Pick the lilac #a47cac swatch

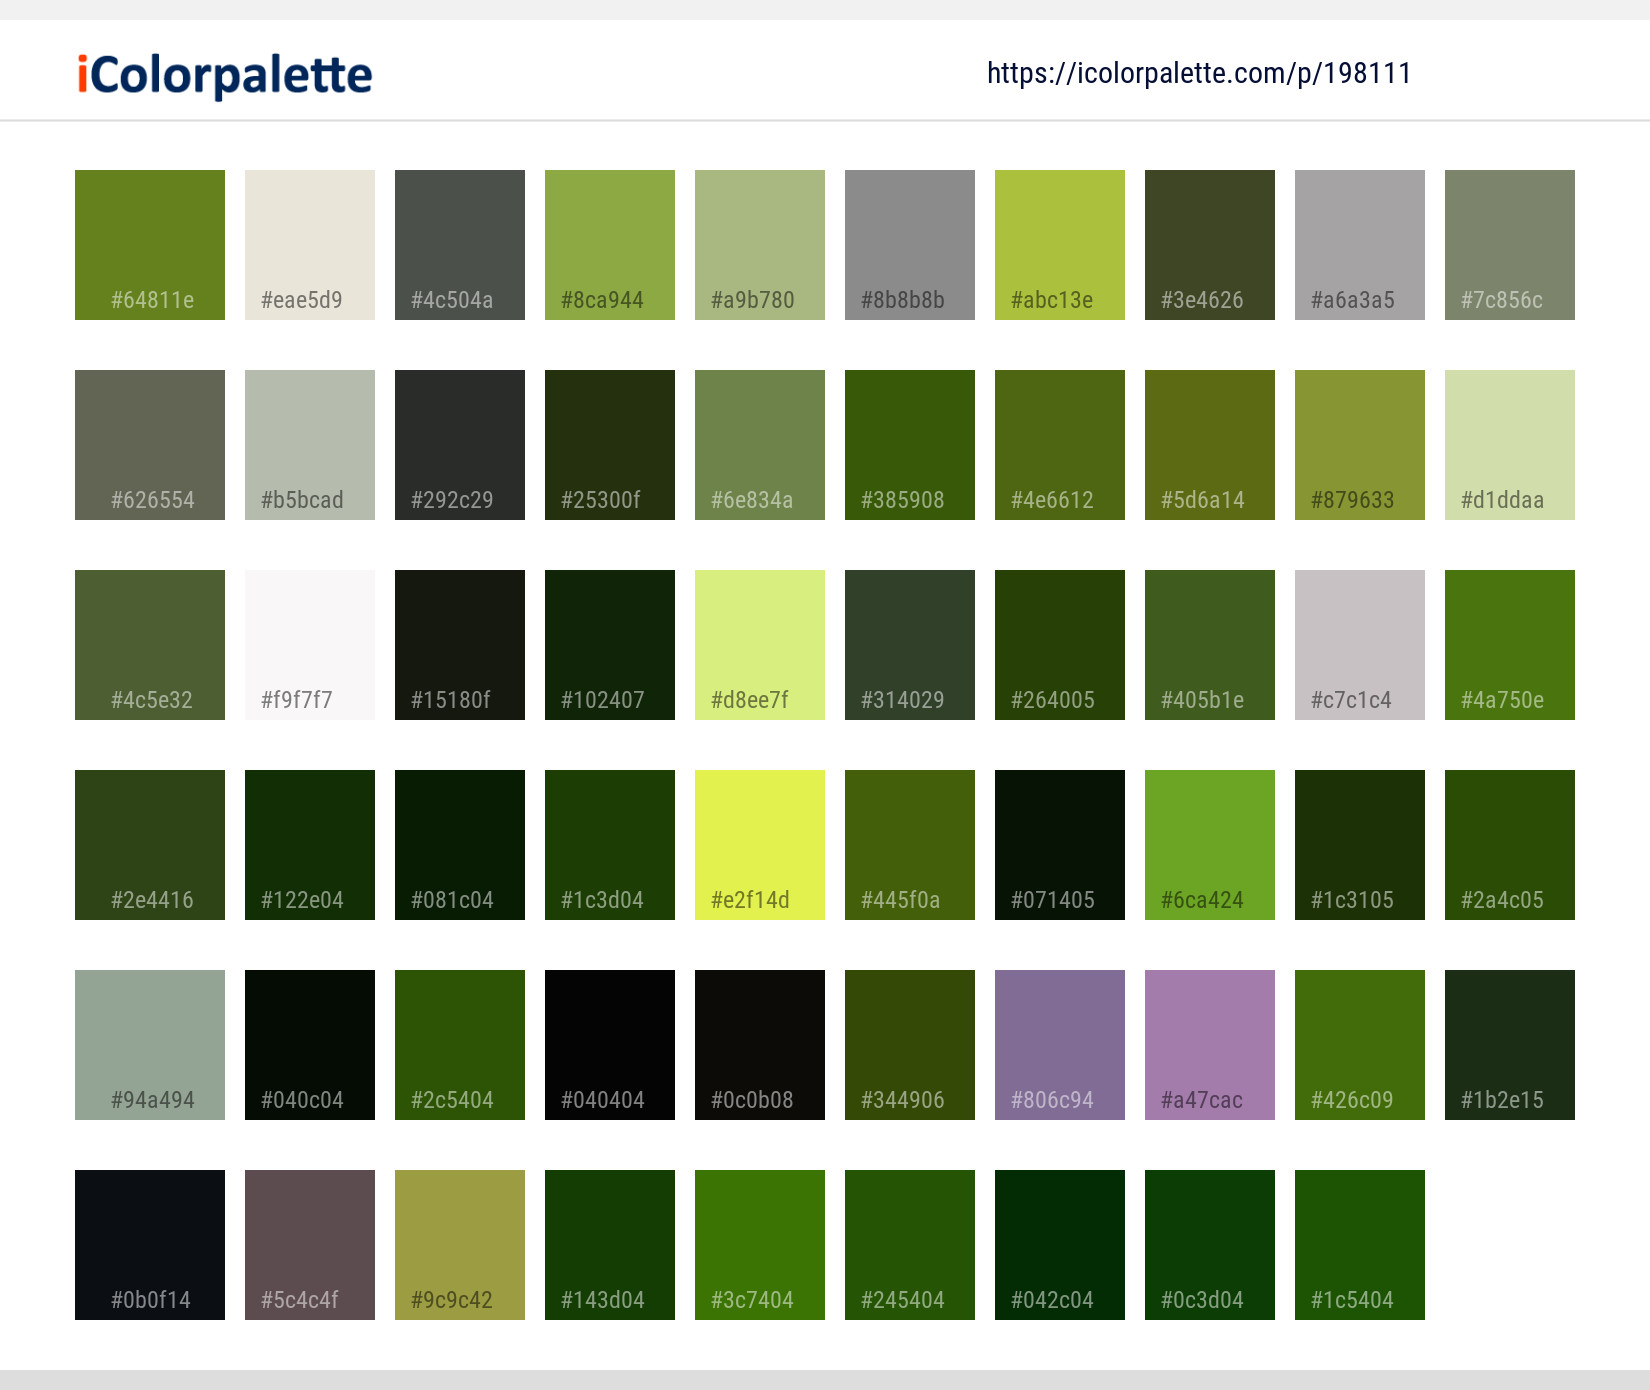pyautogui.click(x=1210, y=1045)
